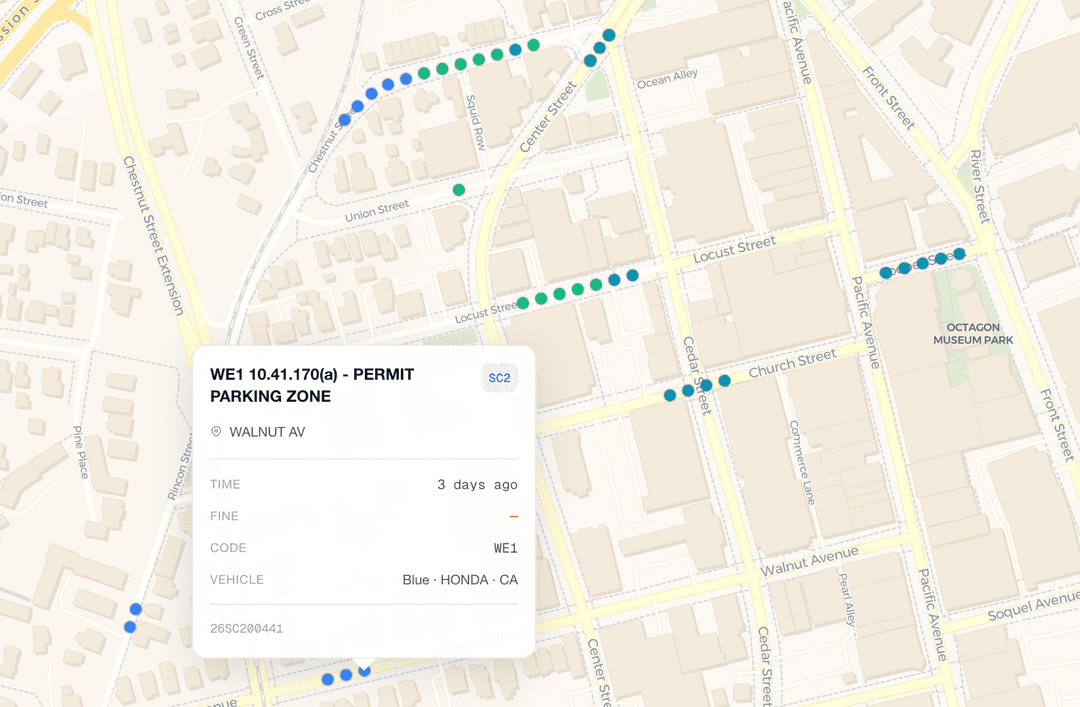Click the location pin icon beside WALNUT AV
This screenshot has height=707, width=1080.
(x=216, y=432)
